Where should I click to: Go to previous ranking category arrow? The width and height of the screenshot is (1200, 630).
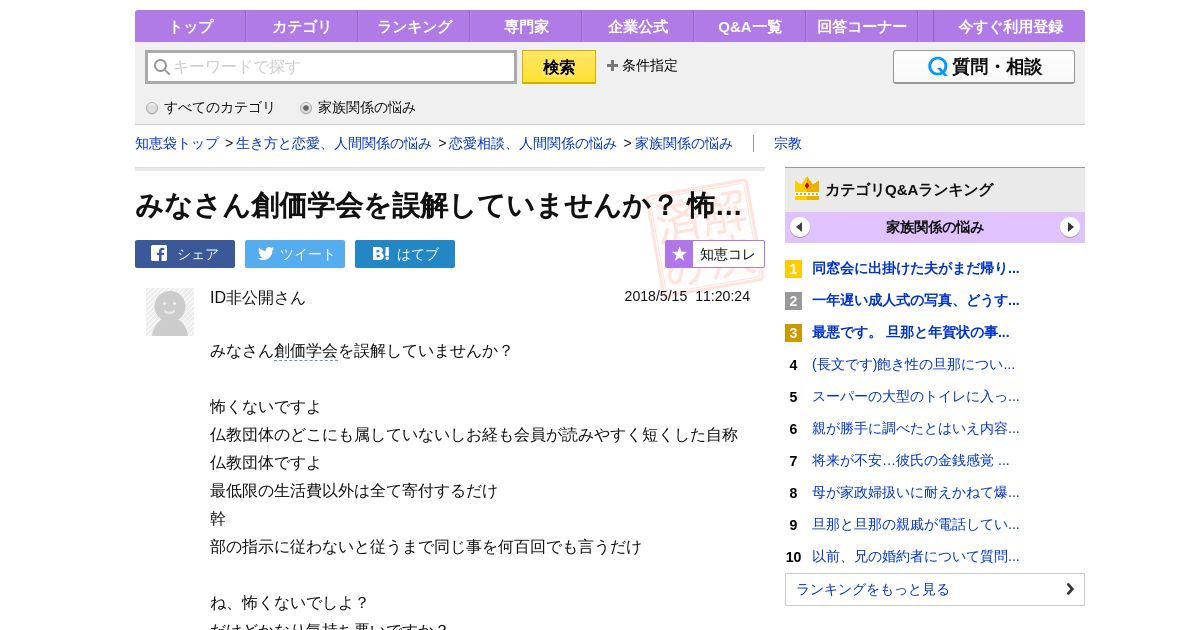tap(800, 227)
